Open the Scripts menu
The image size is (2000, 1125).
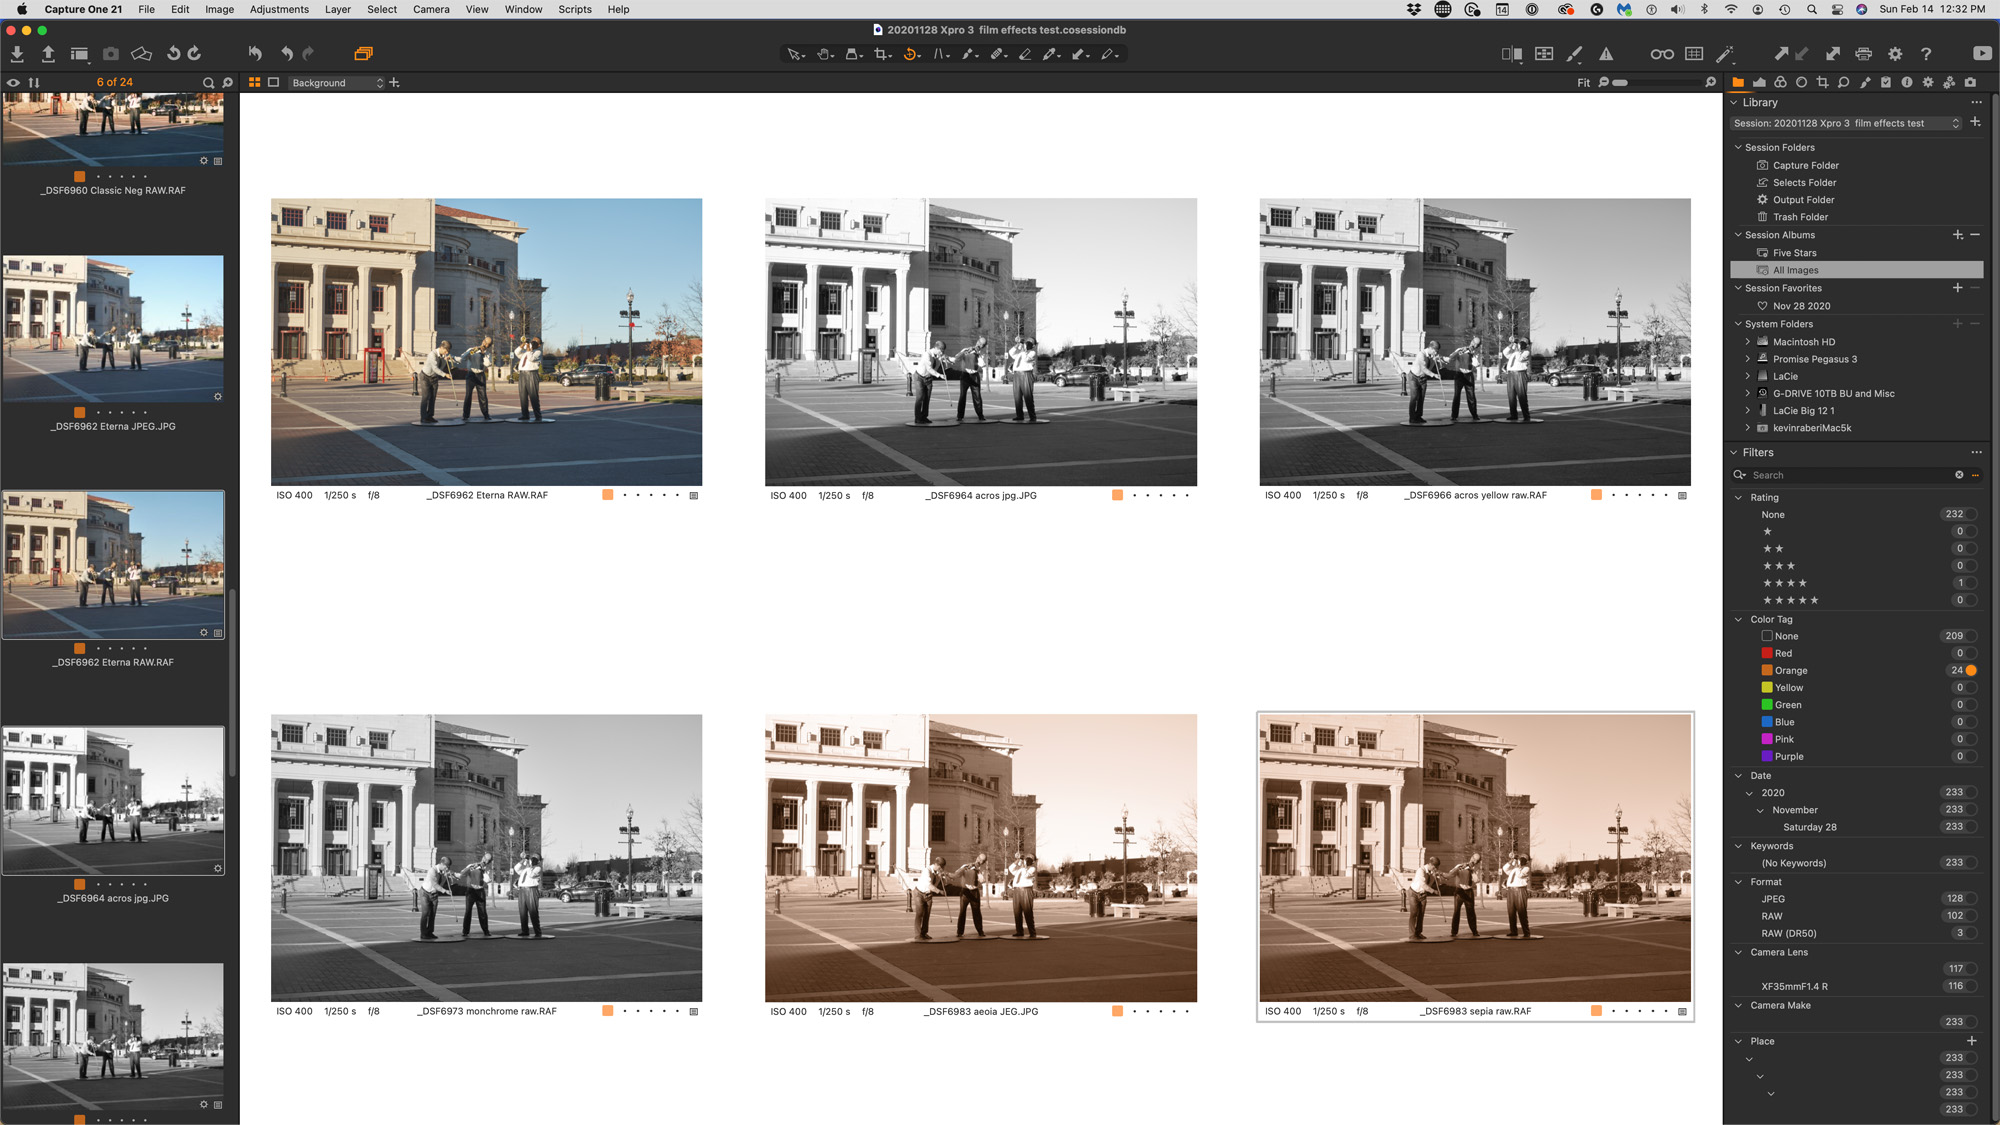pos(574,9)
